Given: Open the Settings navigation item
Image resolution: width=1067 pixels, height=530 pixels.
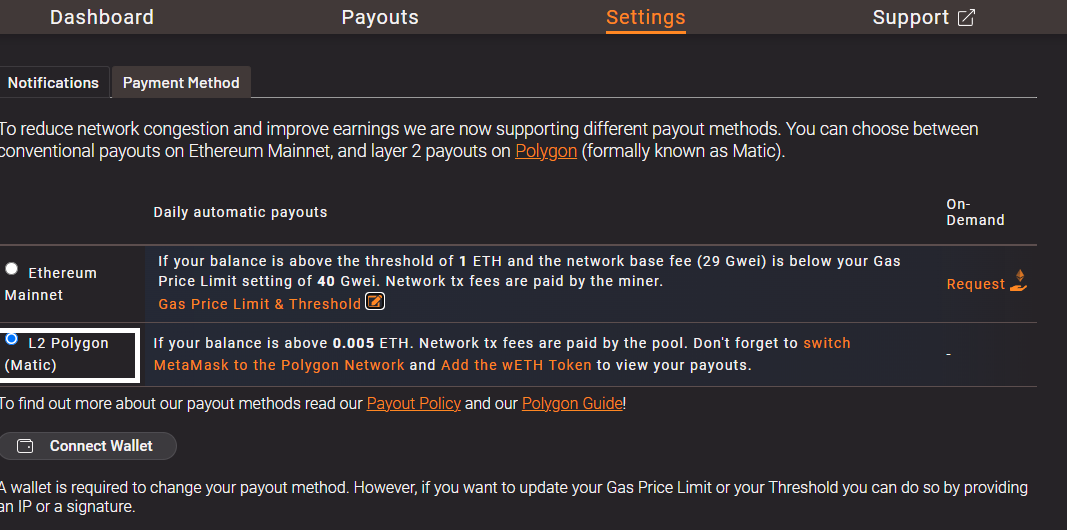Looking at the screenshot, I should [x=646, y=18].
